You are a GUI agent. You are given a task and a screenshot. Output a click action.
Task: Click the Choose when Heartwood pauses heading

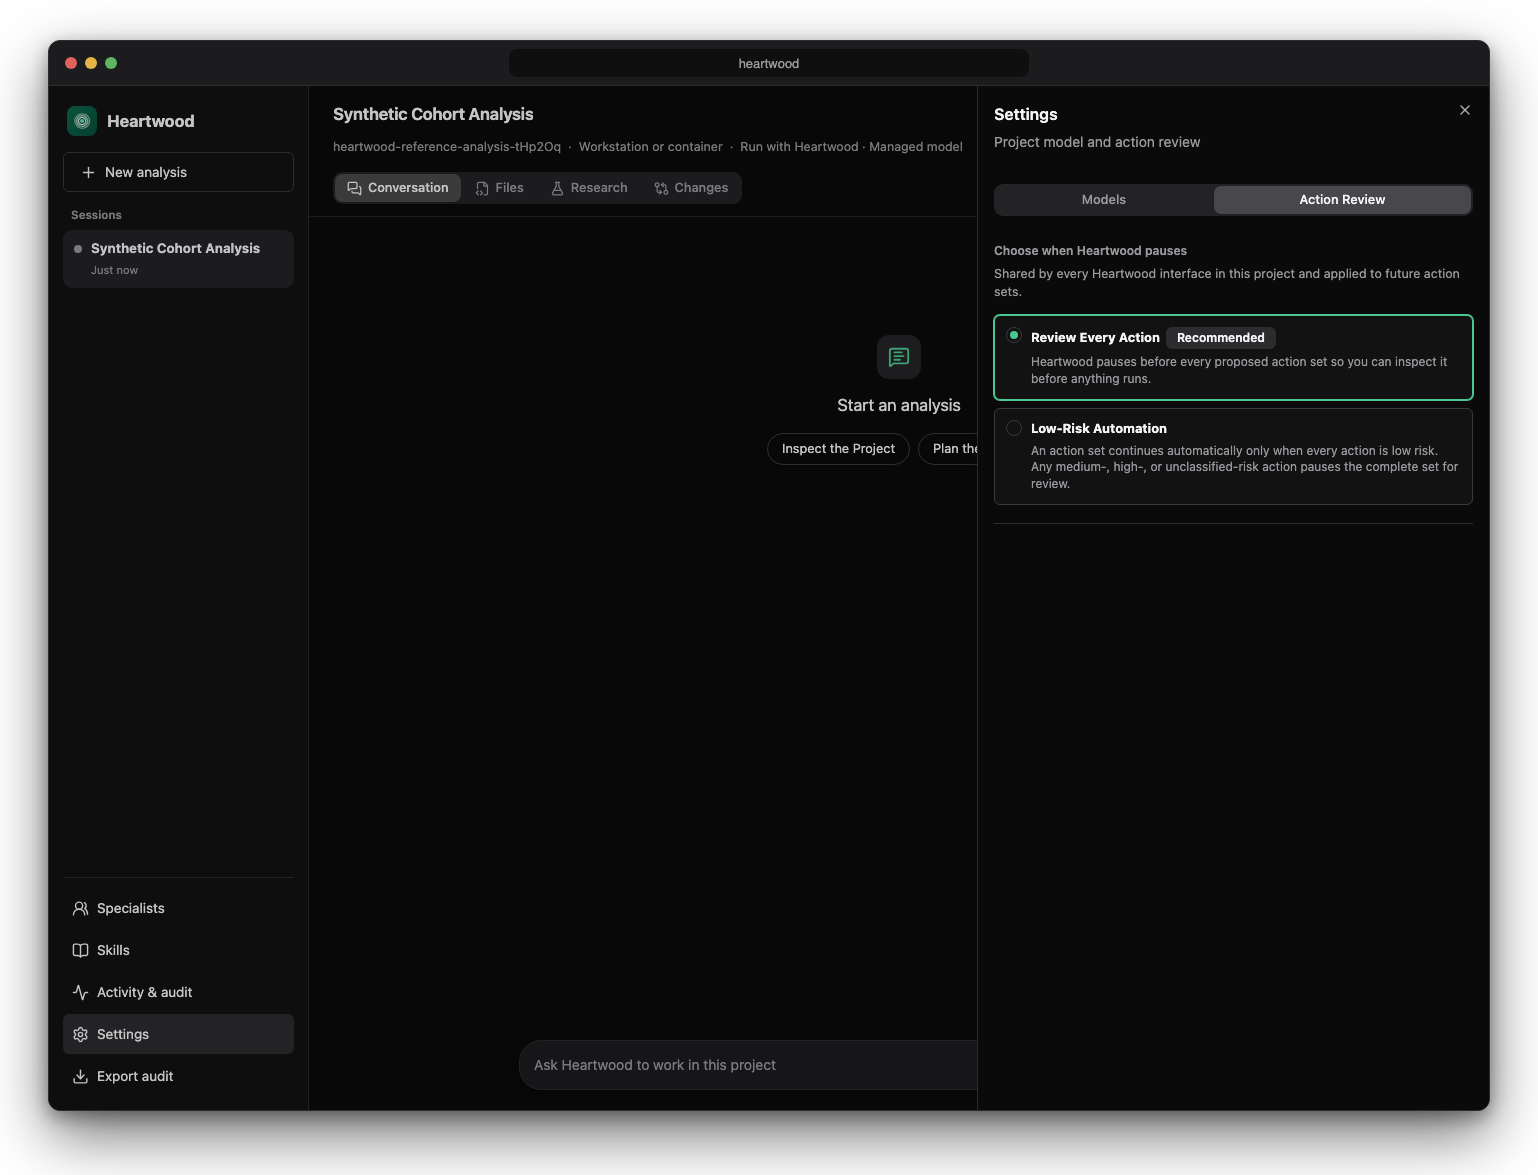point(1090,251)
